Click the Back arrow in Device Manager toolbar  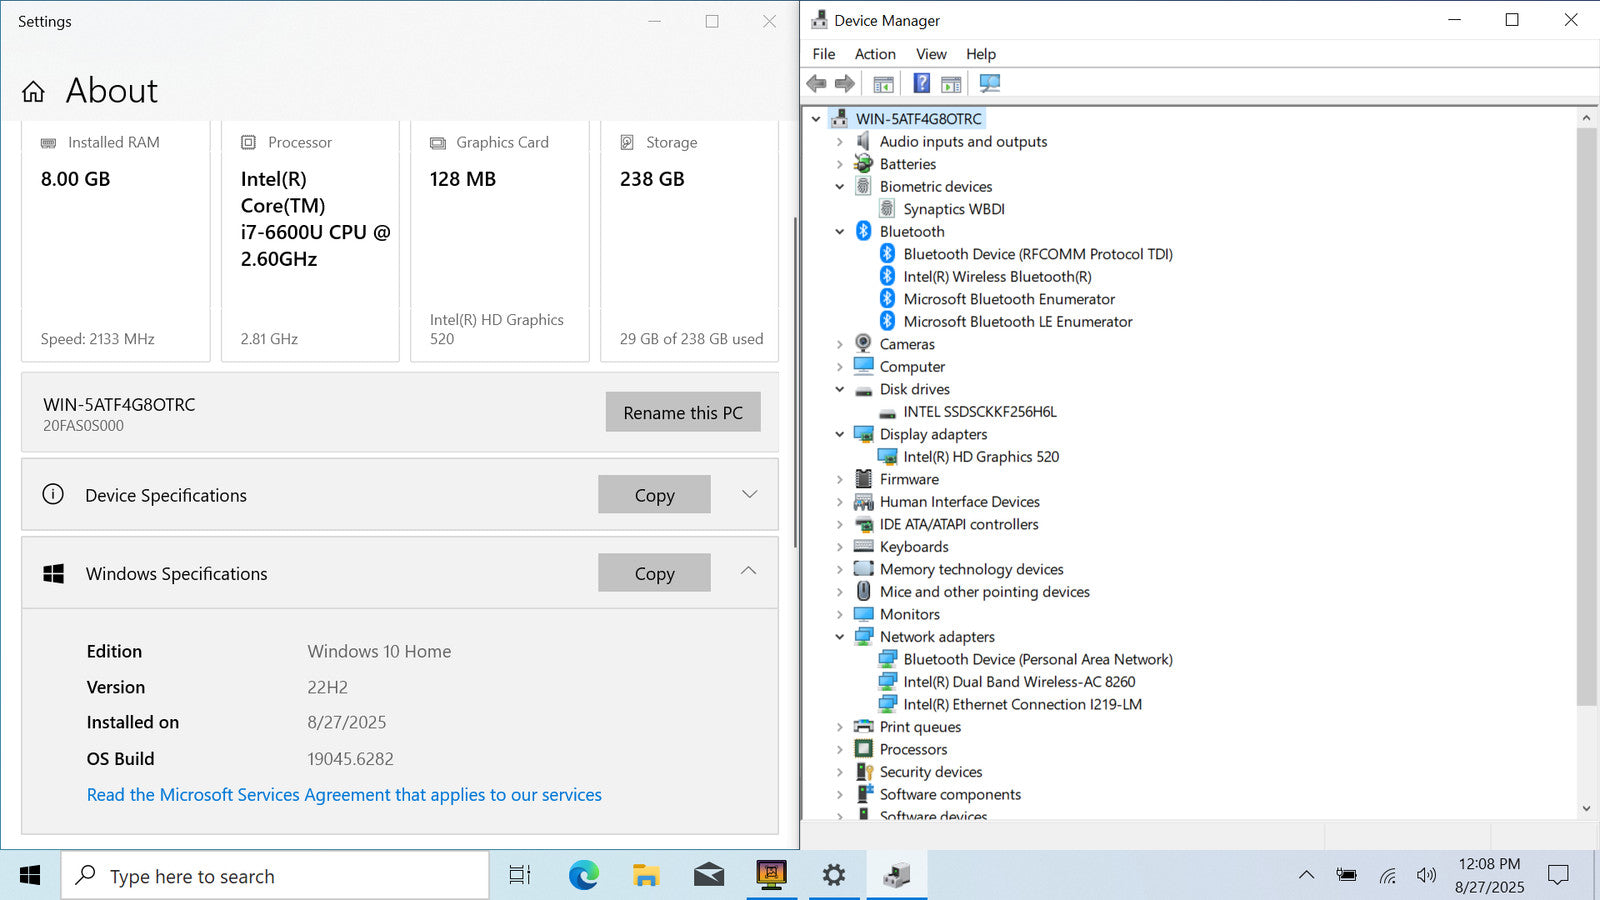tap(816, 84)
